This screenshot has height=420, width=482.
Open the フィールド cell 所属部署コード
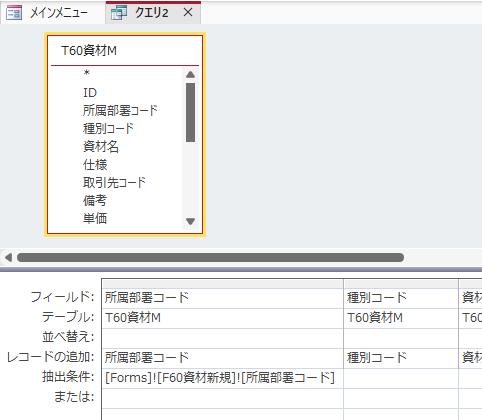tap(222, 297)
